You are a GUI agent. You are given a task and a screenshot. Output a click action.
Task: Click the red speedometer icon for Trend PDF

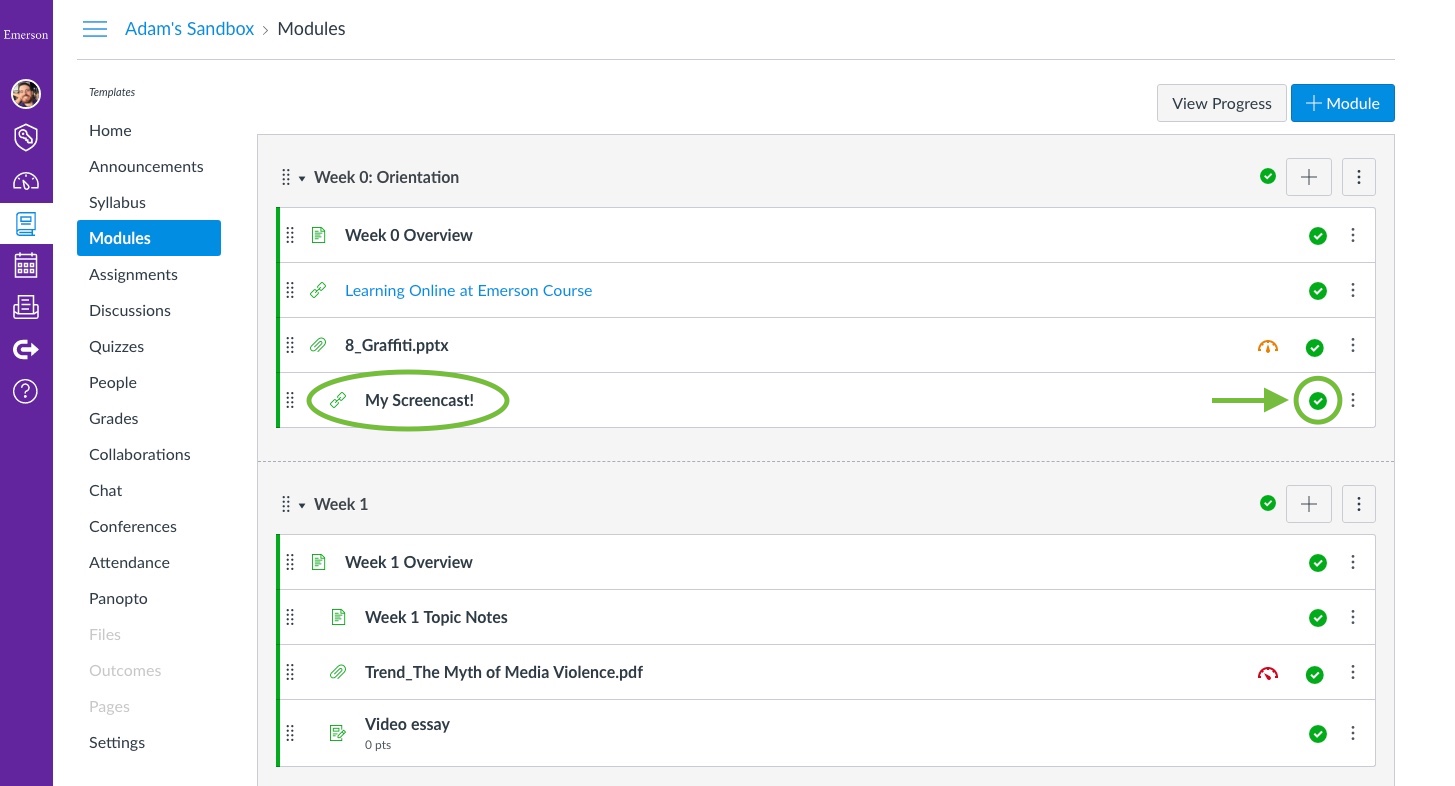[1268, 674]
